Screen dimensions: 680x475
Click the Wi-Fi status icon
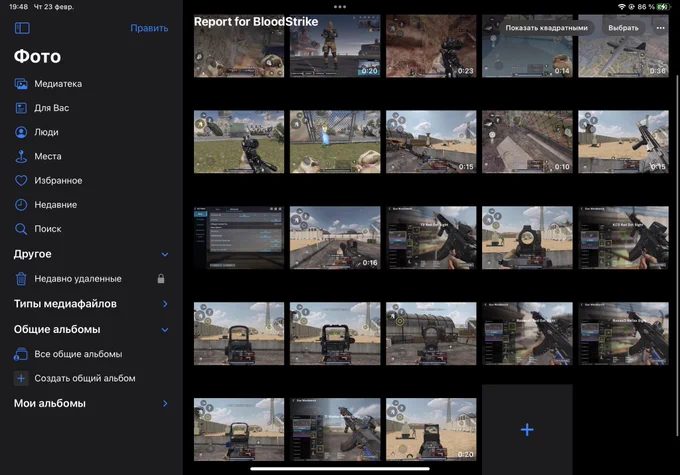coord(621,7)
